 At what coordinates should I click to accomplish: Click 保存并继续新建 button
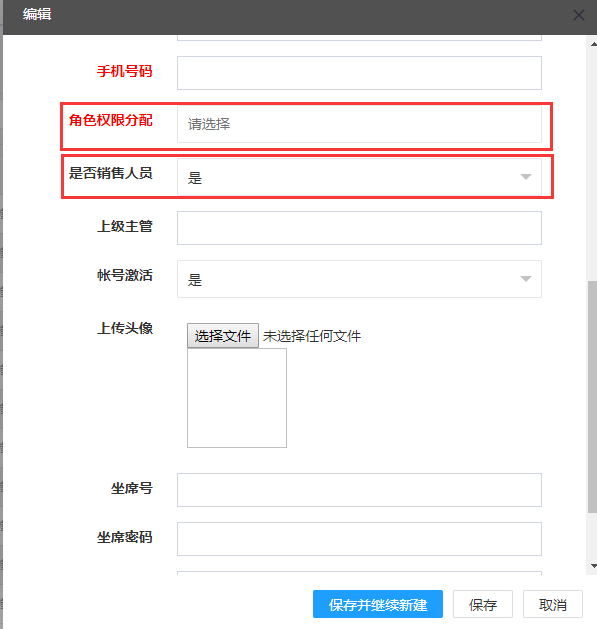tap(378, 604)
